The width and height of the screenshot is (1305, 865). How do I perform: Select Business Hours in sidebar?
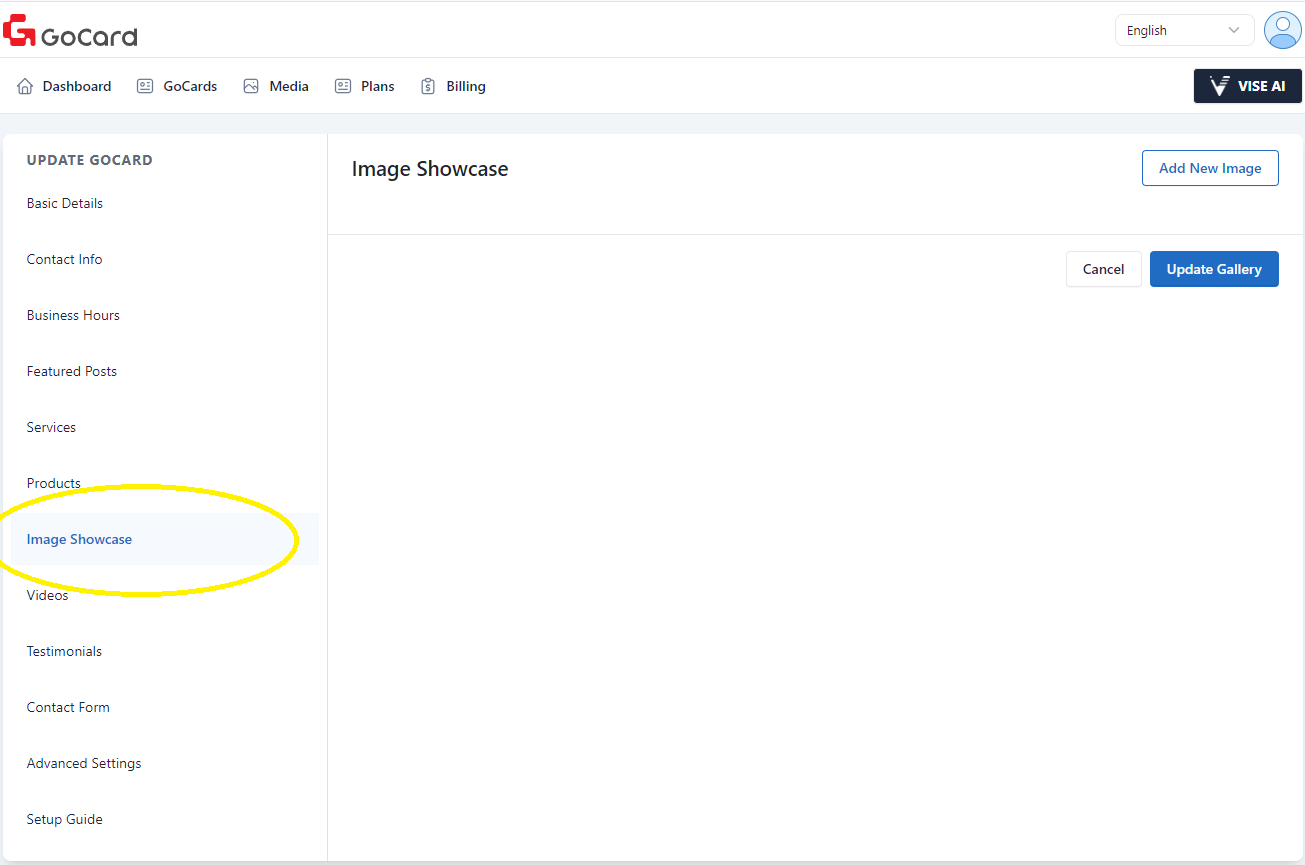point(73,315)
